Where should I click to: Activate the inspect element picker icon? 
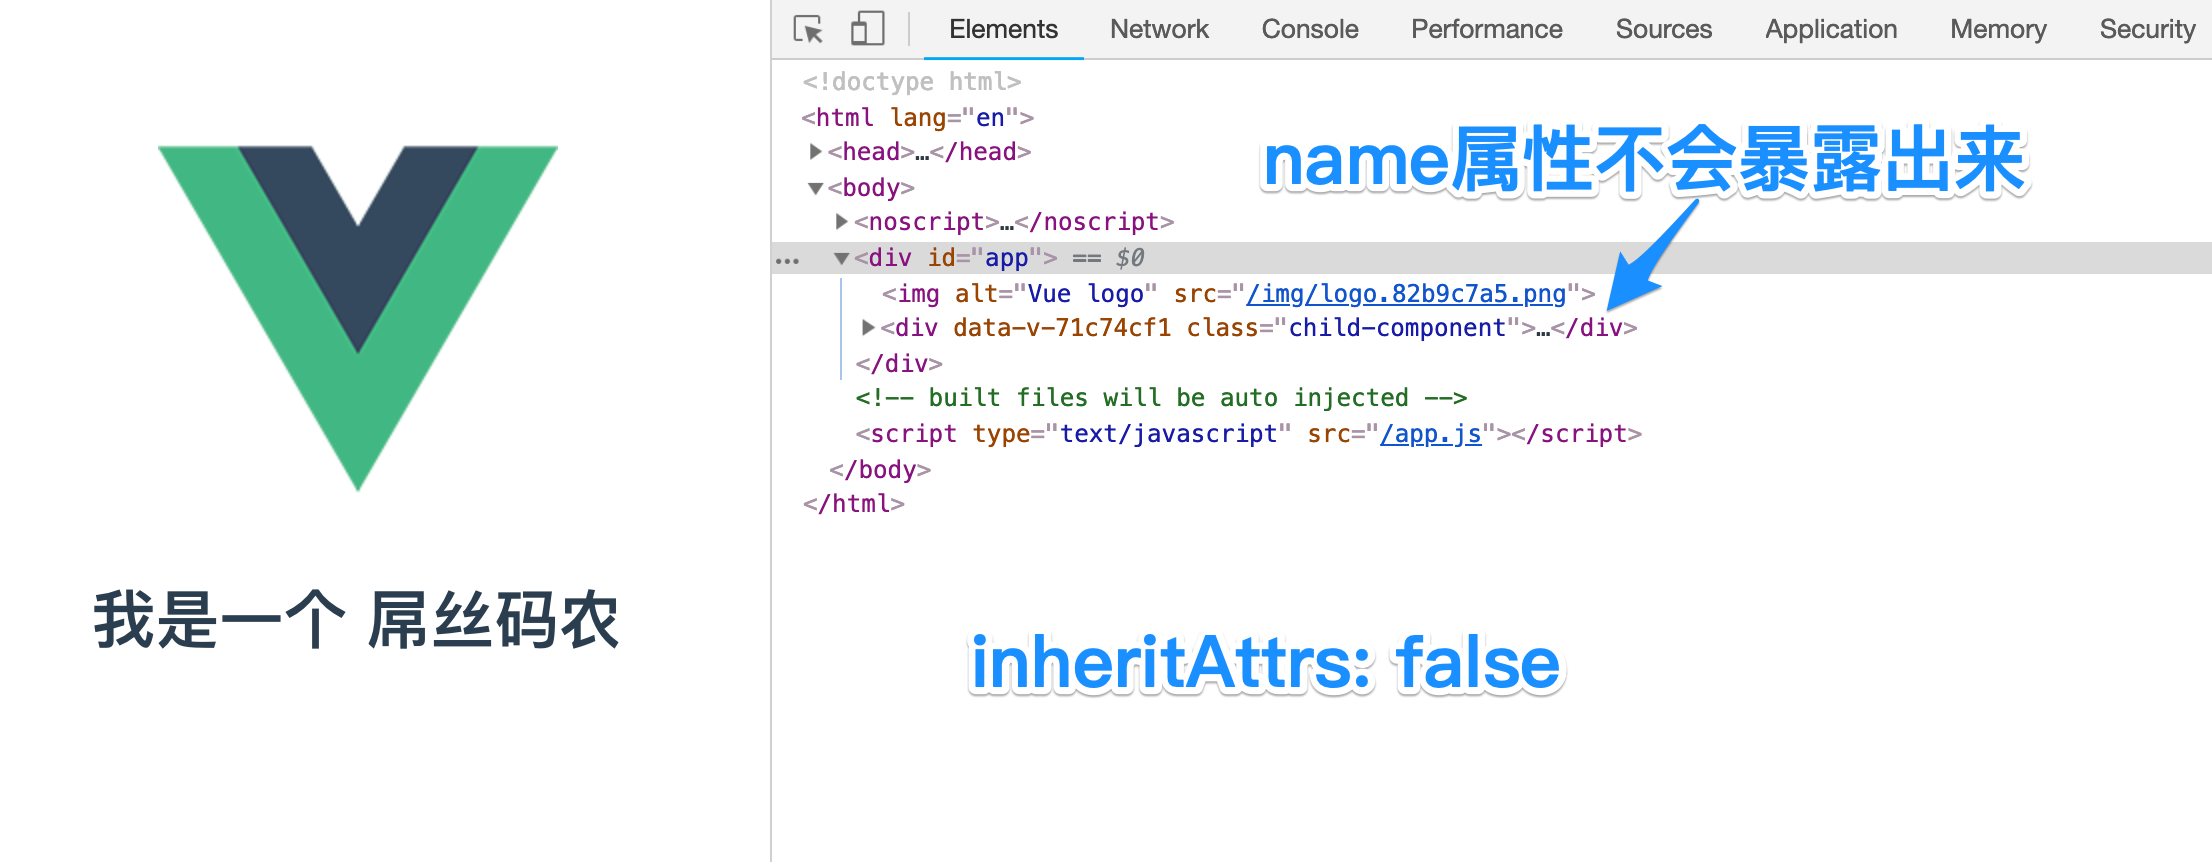click(x=808, y=29)
